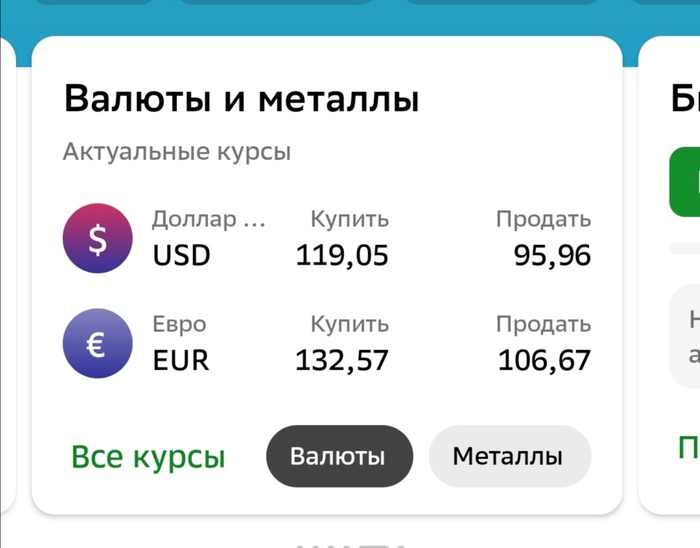The width and height of the screenshot is (700, 548).
Task: Open the Все курсы link
Action: pos(148,457)
